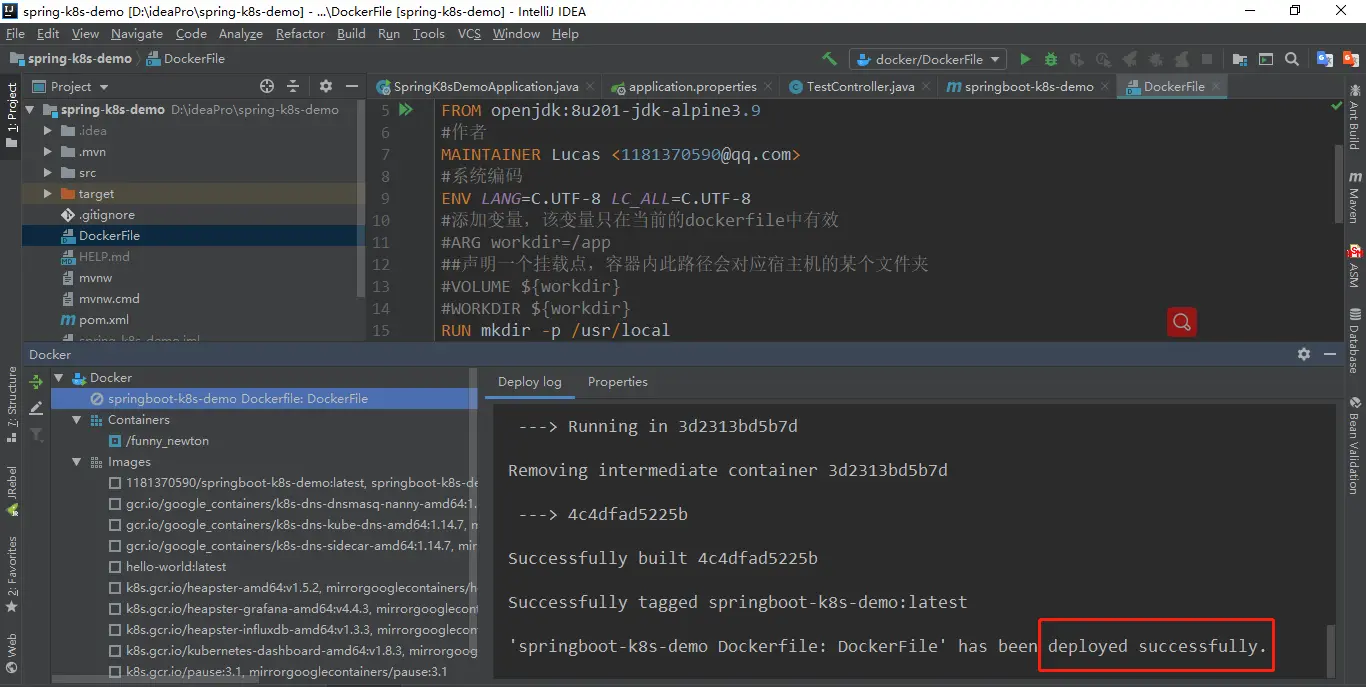The image size is (1366, 687).
Task: Expand the src folder
Action: (48, 172)
